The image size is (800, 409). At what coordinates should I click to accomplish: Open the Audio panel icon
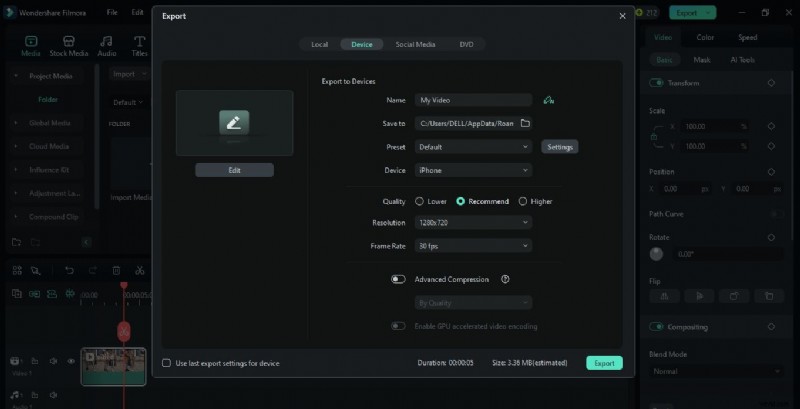(x=106, y=45)
